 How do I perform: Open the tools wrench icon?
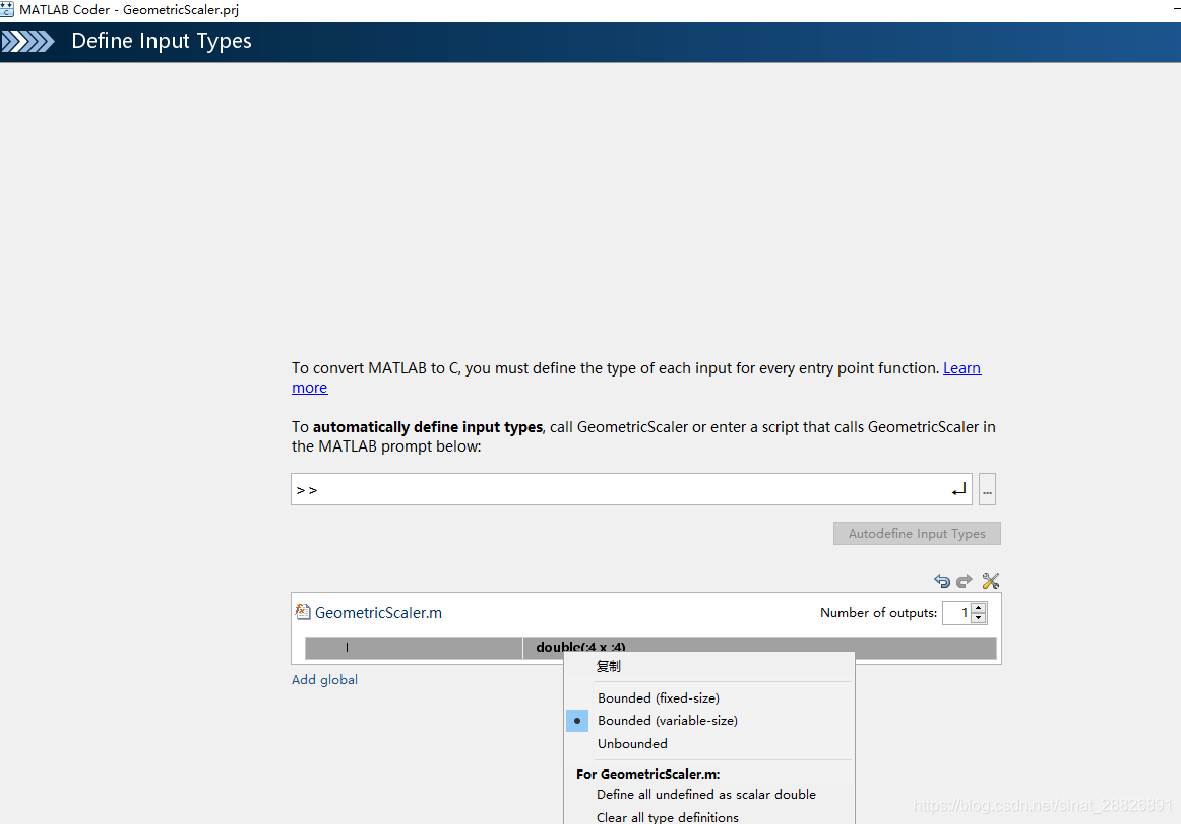tap(990, 581)
